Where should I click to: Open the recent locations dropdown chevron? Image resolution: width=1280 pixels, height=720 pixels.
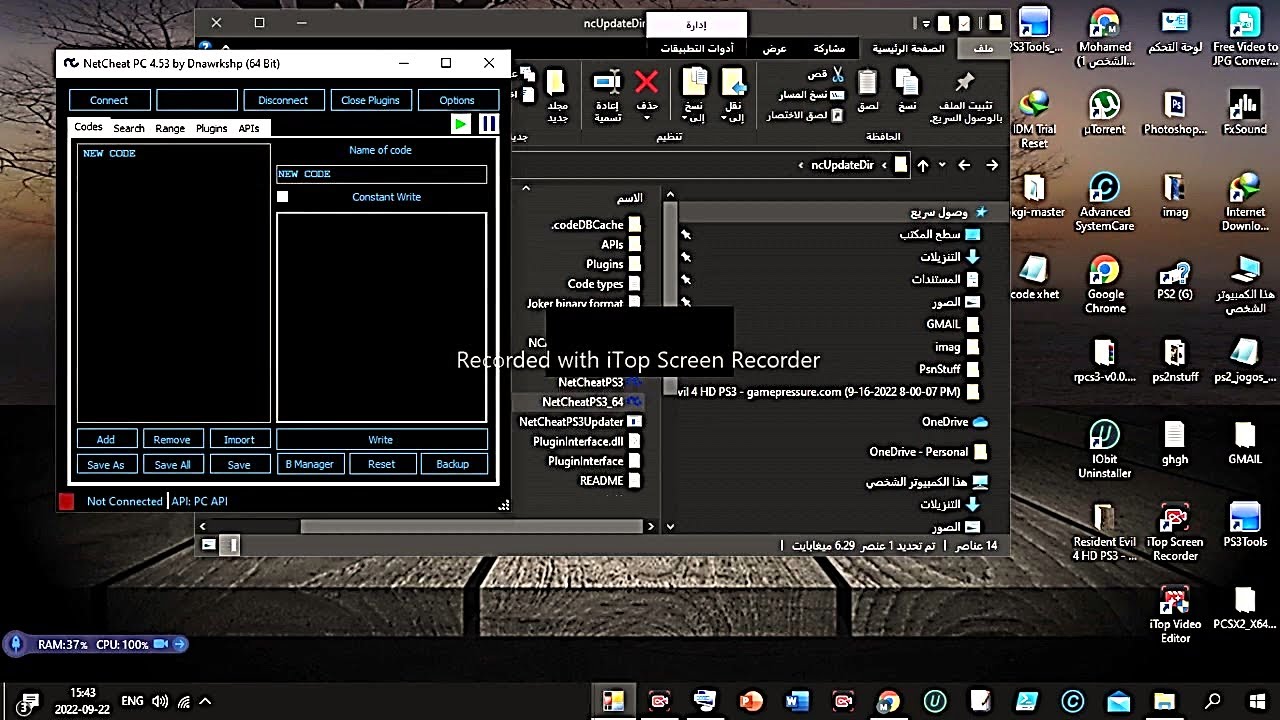click(x=942, y=165)
